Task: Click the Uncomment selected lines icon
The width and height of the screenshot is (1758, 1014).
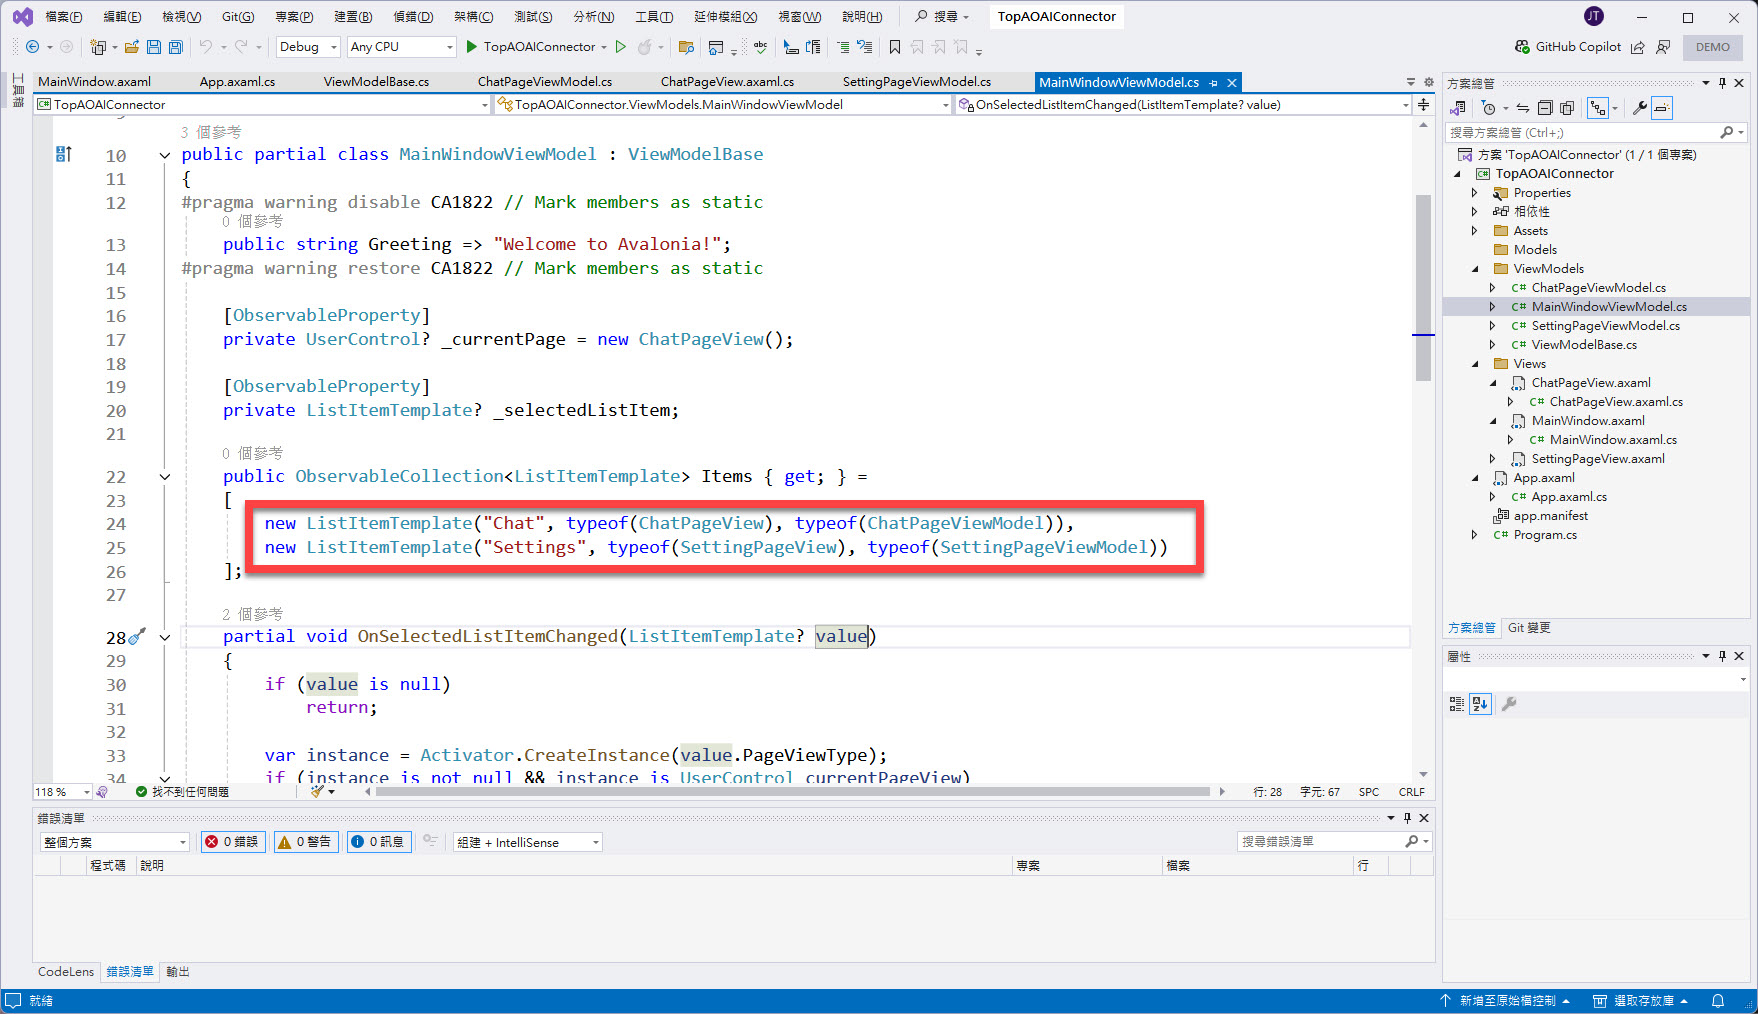Action: pos(865,47)
